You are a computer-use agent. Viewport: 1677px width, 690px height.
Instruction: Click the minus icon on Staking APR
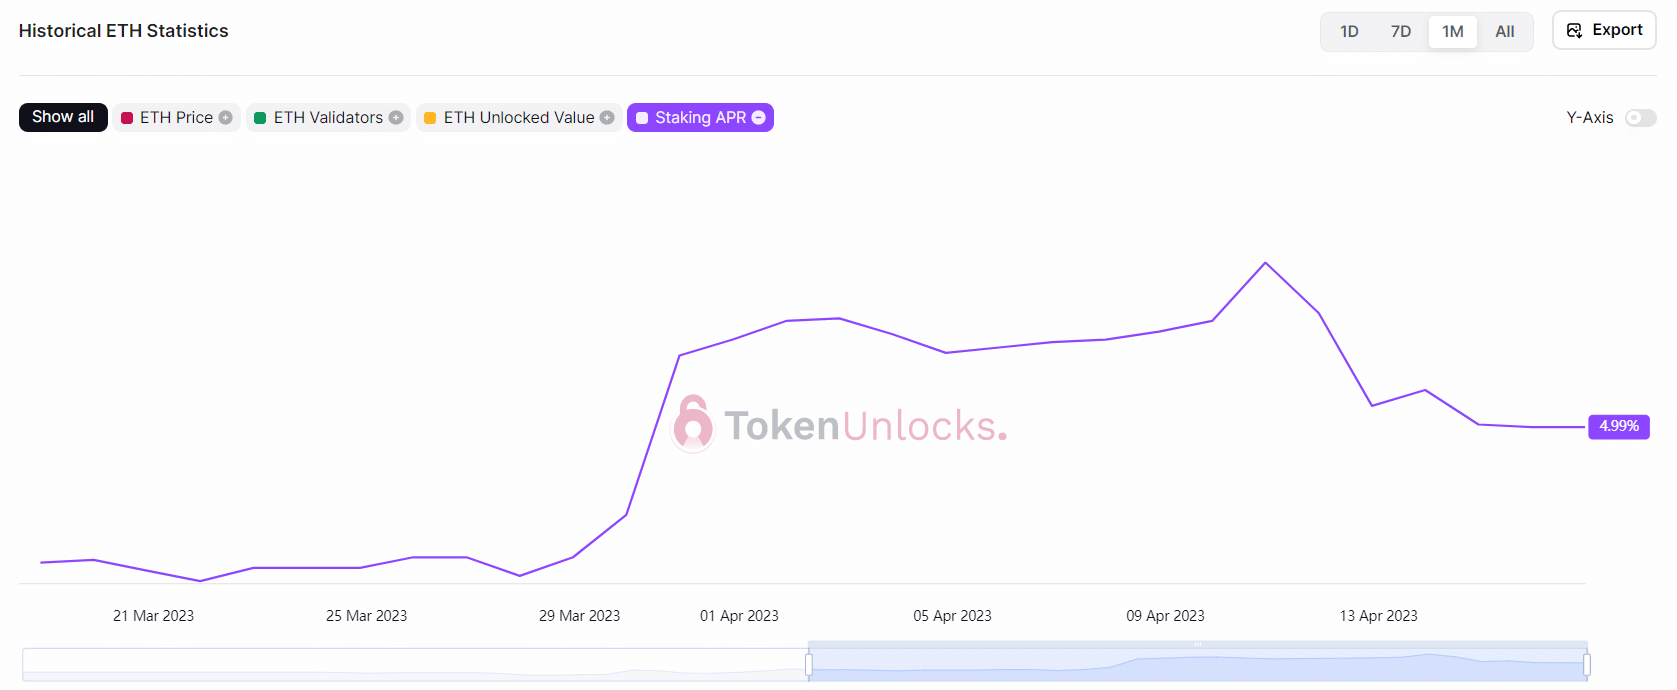[x=759, y=118]
